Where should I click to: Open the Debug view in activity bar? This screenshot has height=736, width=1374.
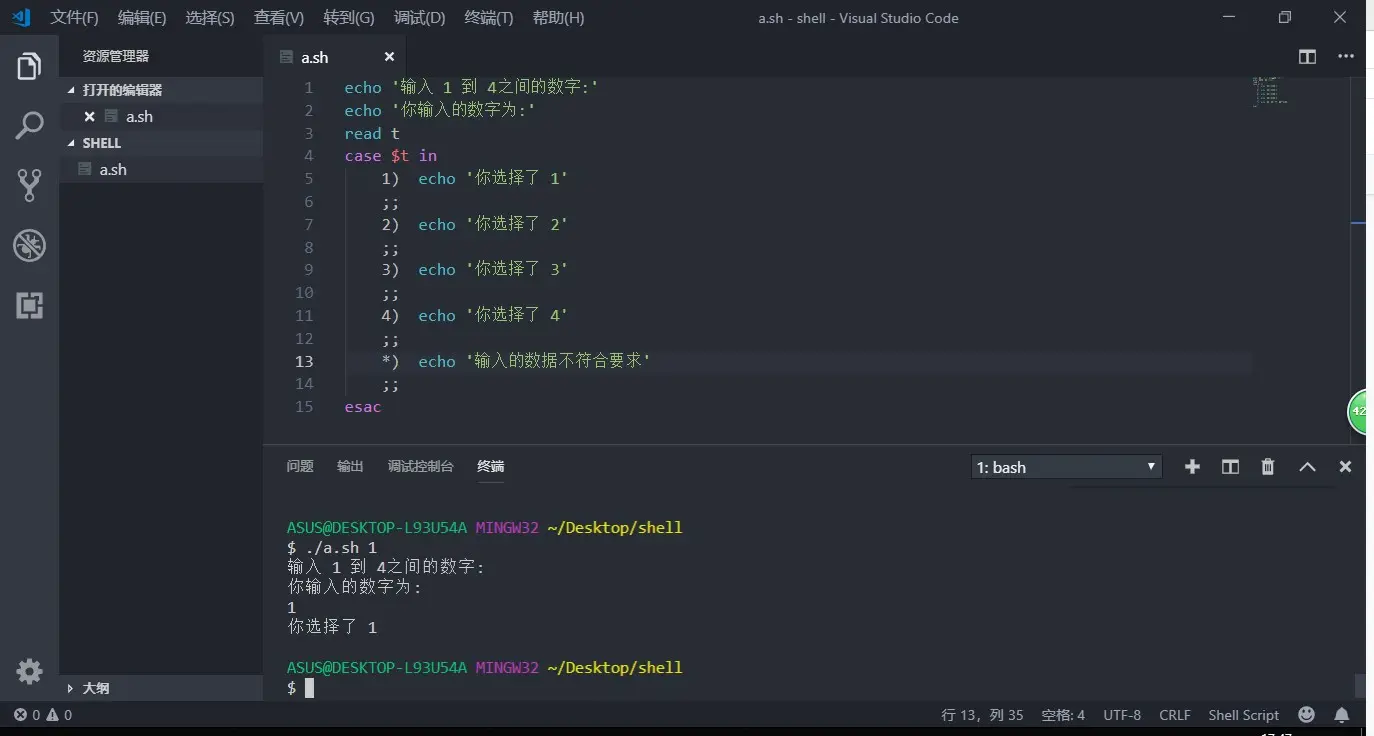tap(29, 245)
